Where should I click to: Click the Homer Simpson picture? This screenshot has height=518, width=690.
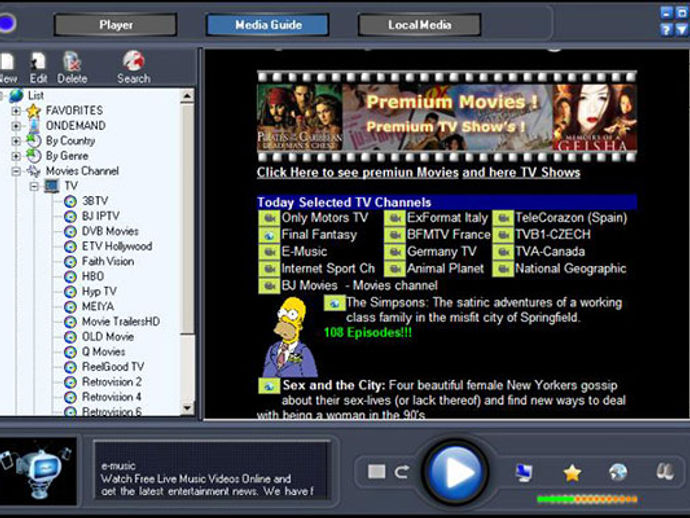tap(290, 337)
